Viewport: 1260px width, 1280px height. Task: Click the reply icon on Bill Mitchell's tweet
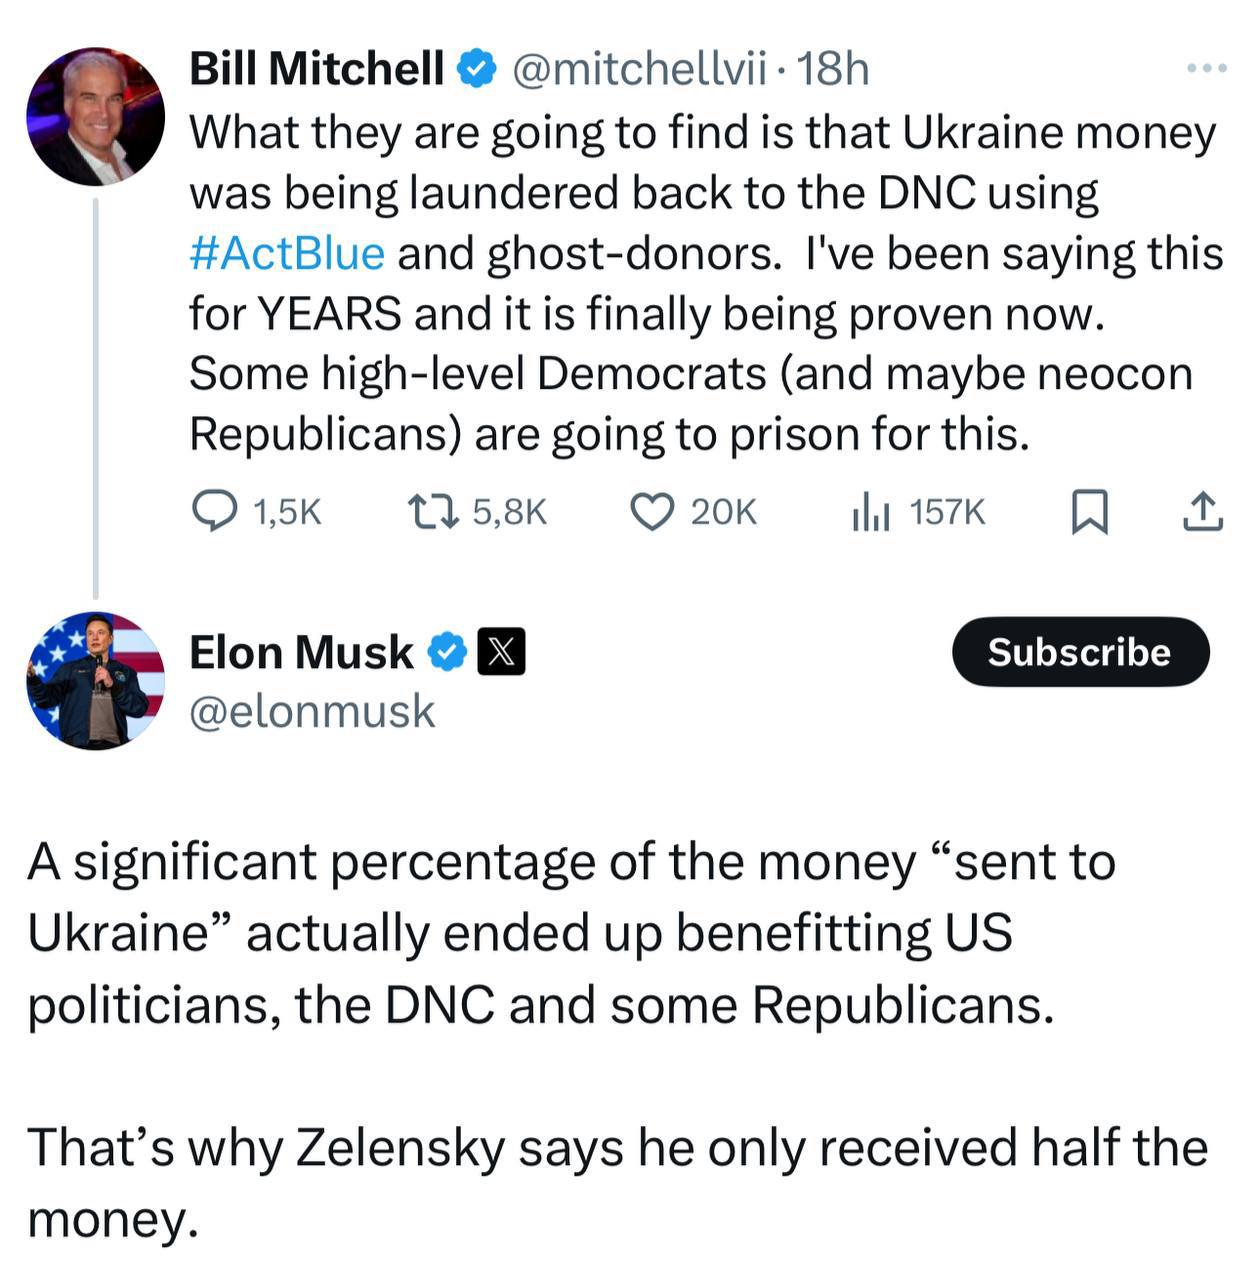pyautogui.click(x=214, y=512)
